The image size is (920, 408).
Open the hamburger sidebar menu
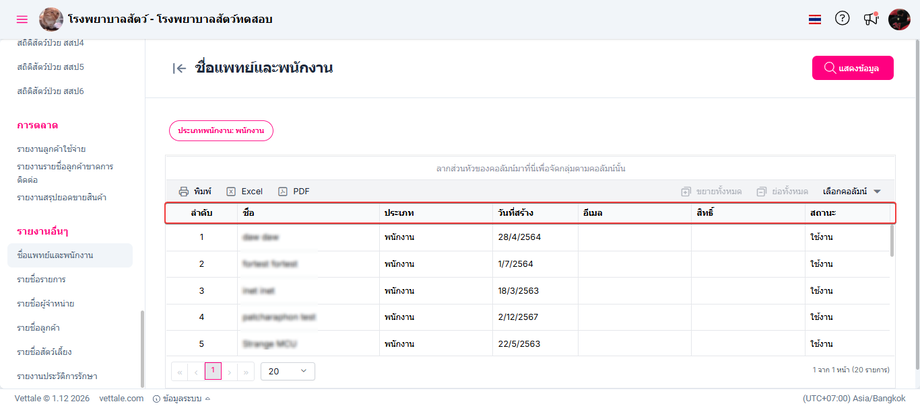pyautogui.click(x=22, y=19)
